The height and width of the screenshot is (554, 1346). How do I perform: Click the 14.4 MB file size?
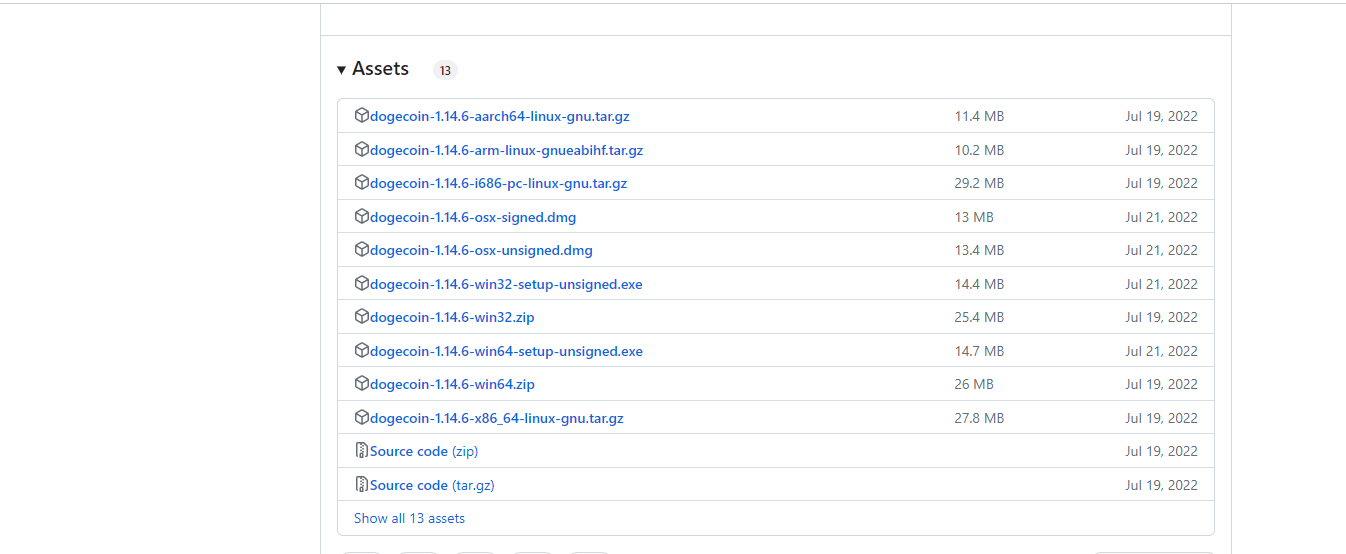[x=979, y=284]
